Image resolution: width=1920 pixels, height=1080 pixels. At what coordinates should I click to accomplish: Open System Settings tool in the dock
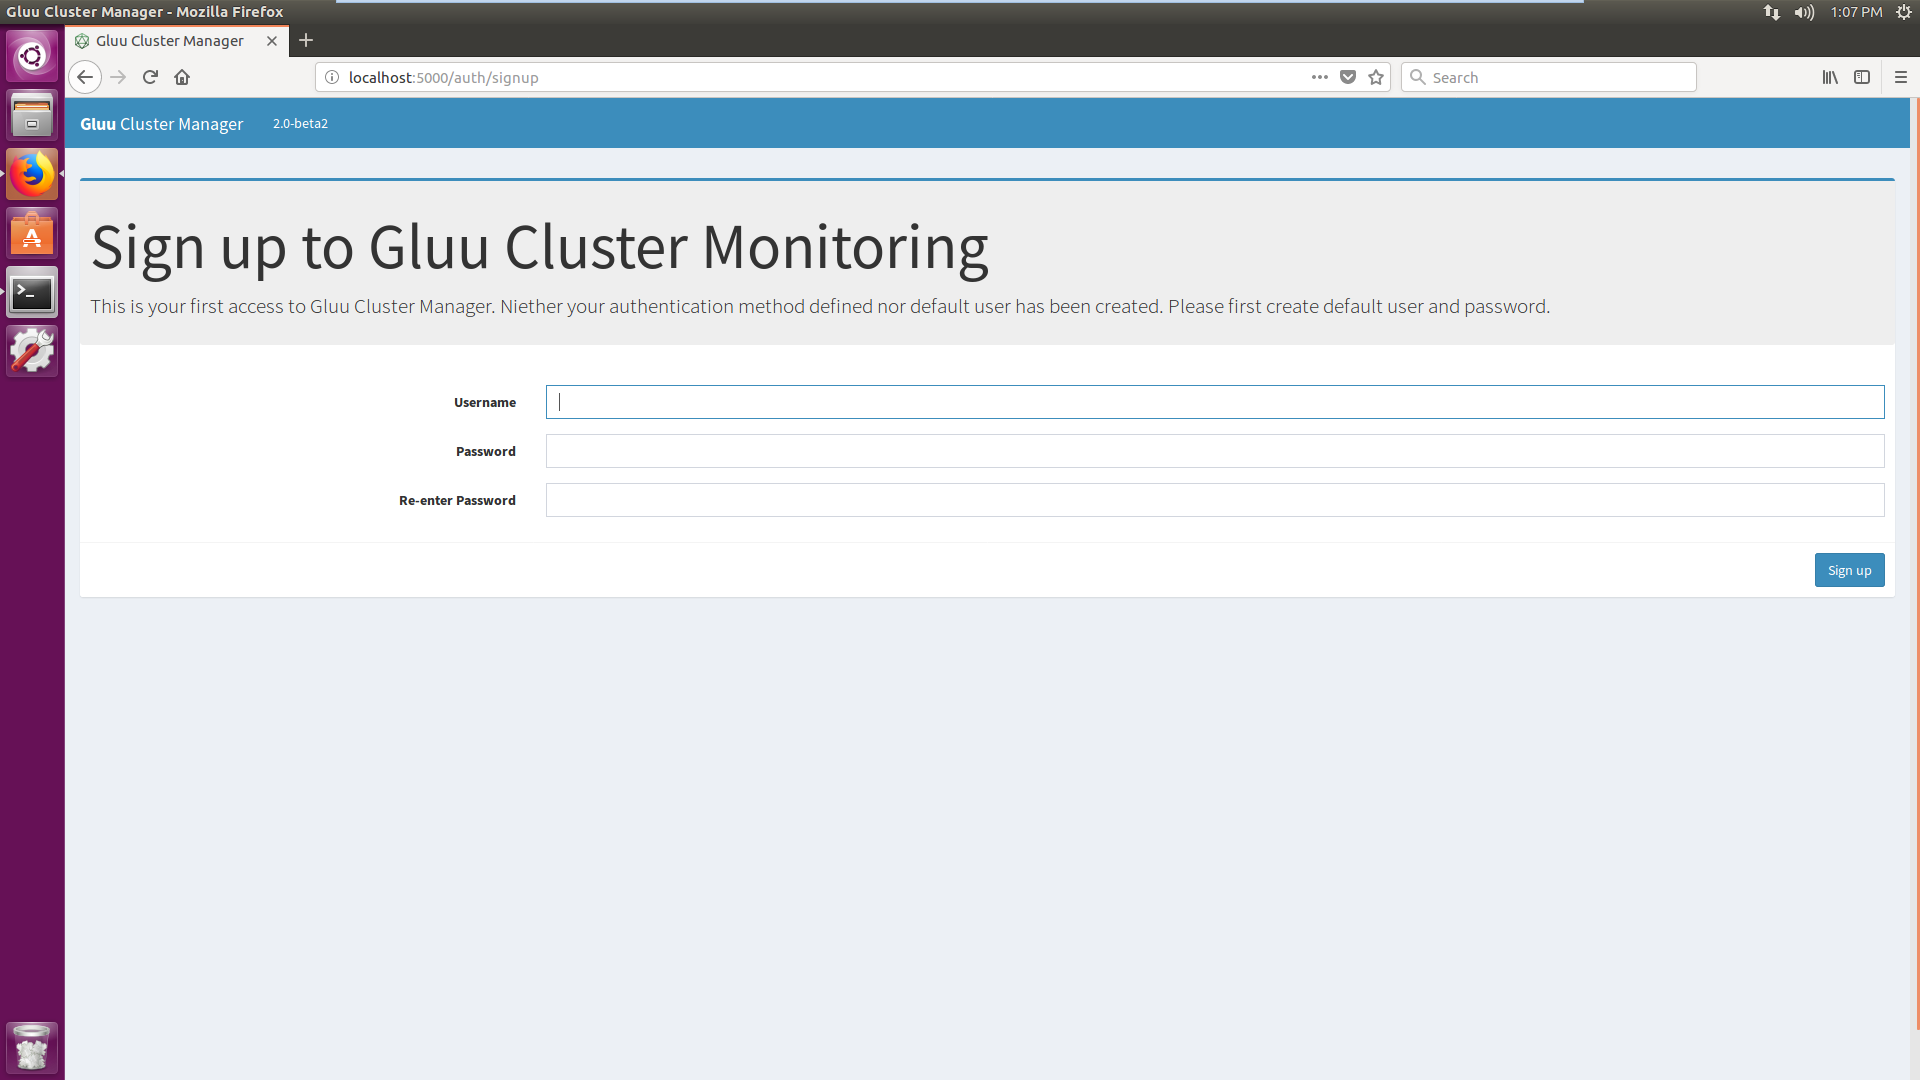(x=32, y=351)
